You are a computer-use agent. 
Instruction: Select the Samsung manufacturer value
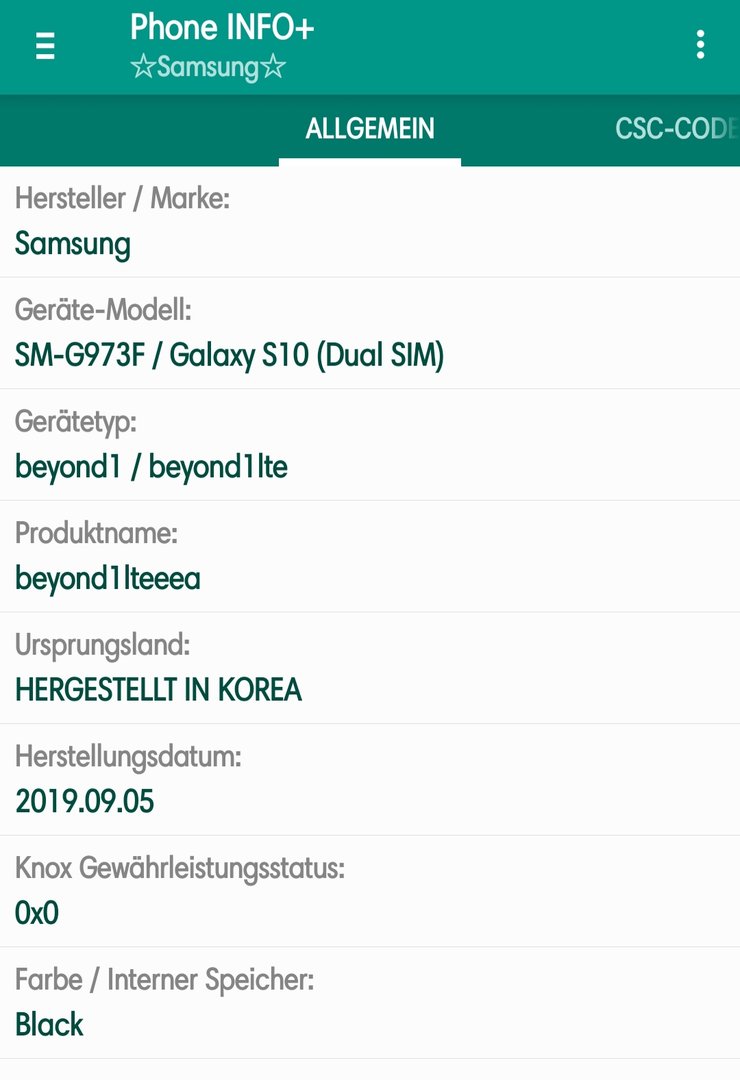point(72,245)
